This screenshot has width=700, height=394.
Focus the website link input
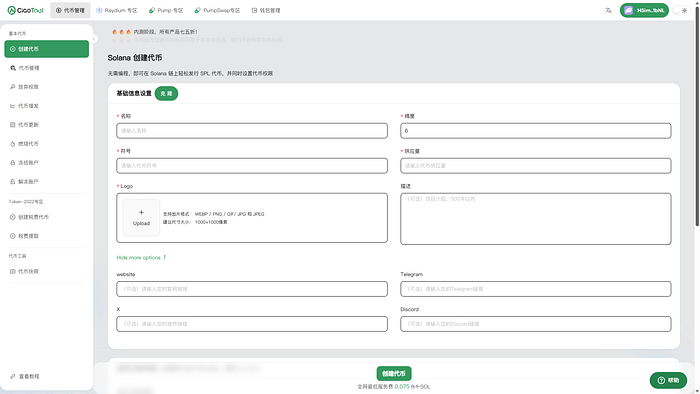click(252, 289)
